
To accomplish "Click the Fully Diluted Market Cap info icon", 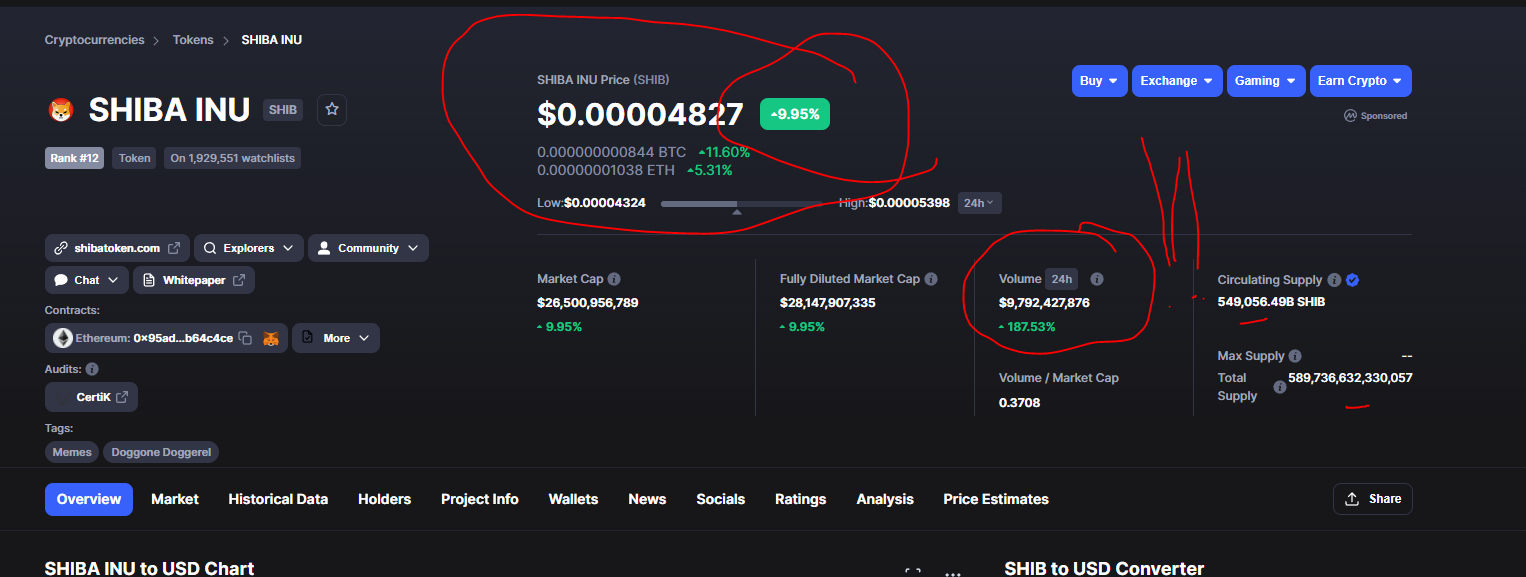I will point(931,280).
